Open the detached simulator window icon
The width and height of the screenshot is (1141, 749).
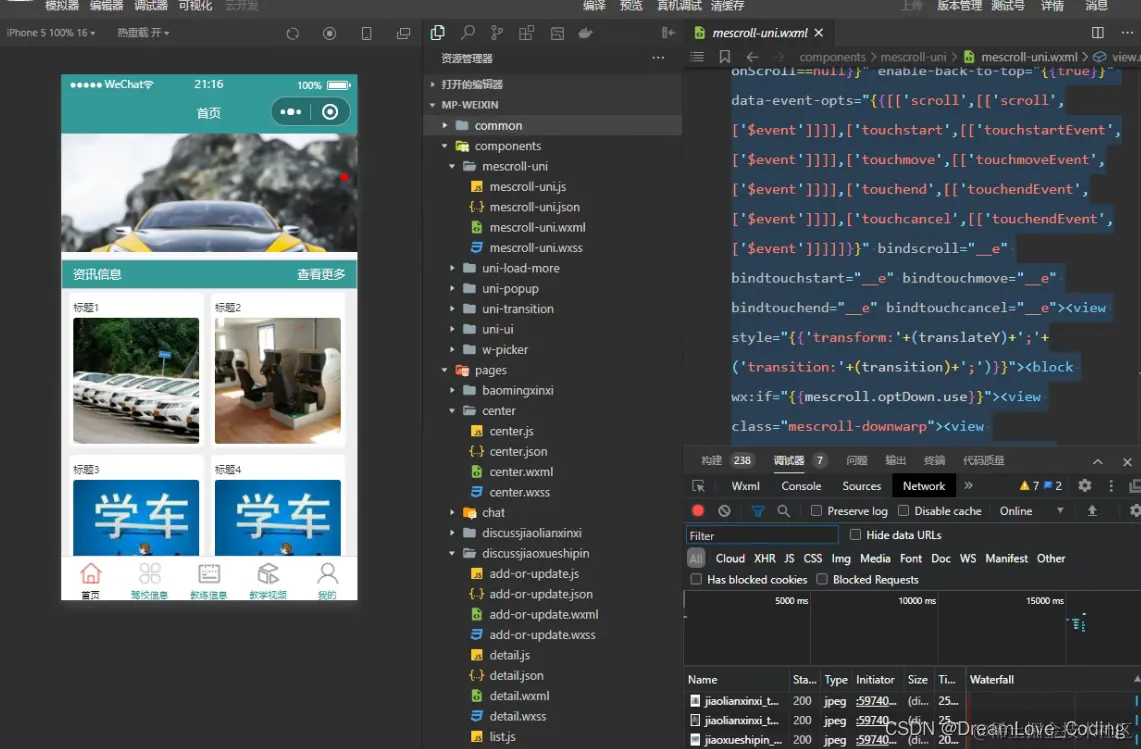click(x=403, y=33)
